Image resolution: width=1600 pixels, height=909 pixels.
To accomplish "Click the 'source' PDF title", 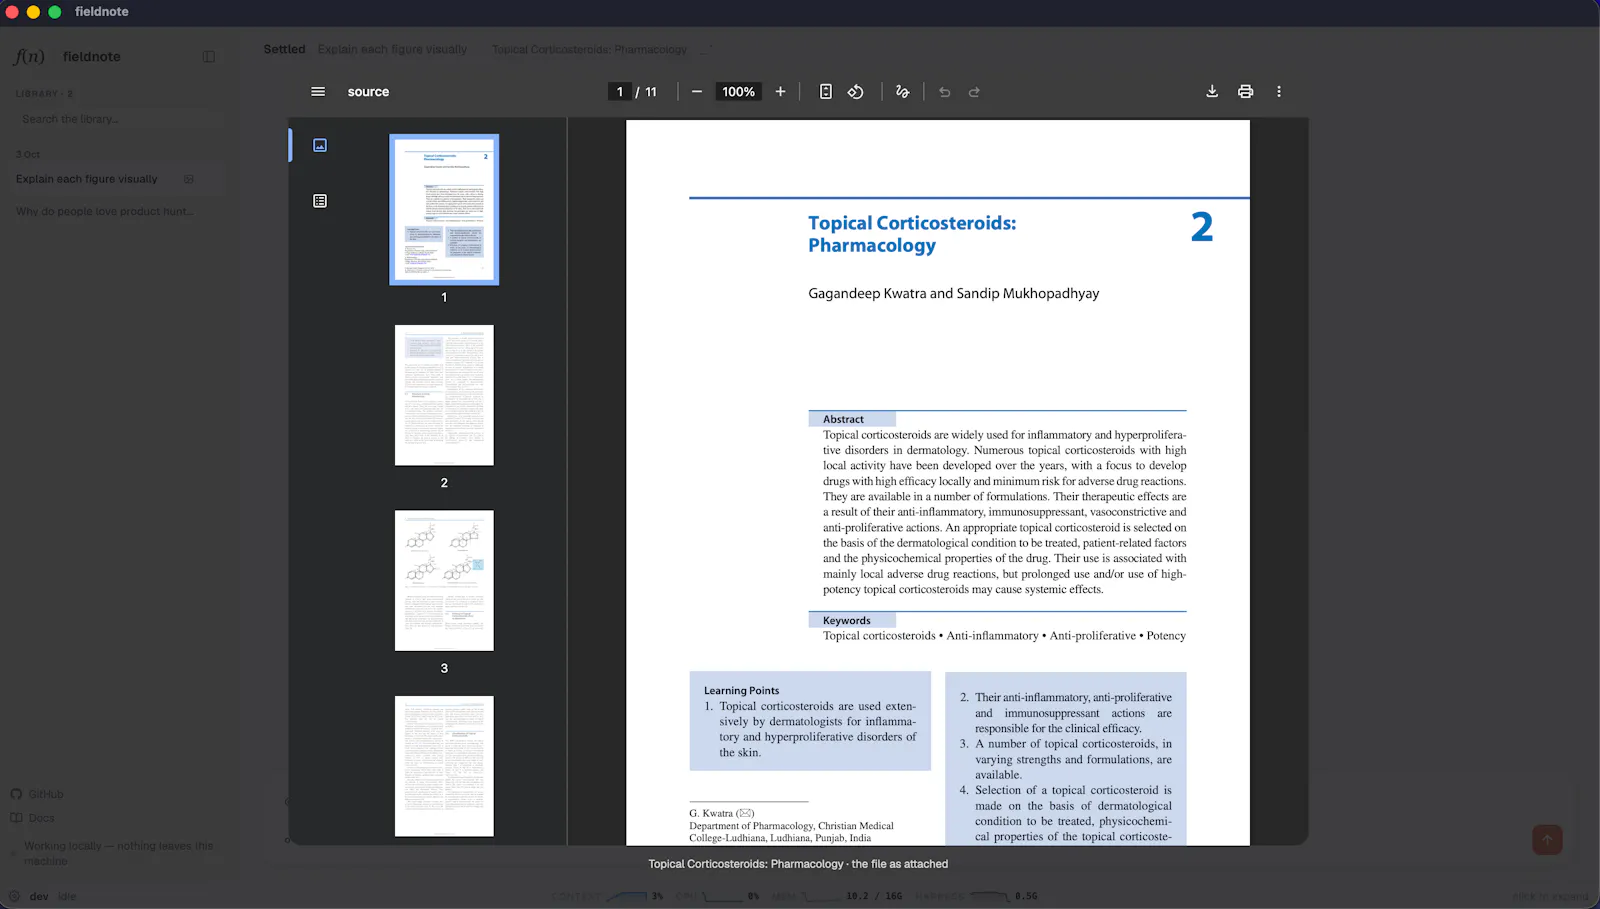I will (x=369, y=92).
